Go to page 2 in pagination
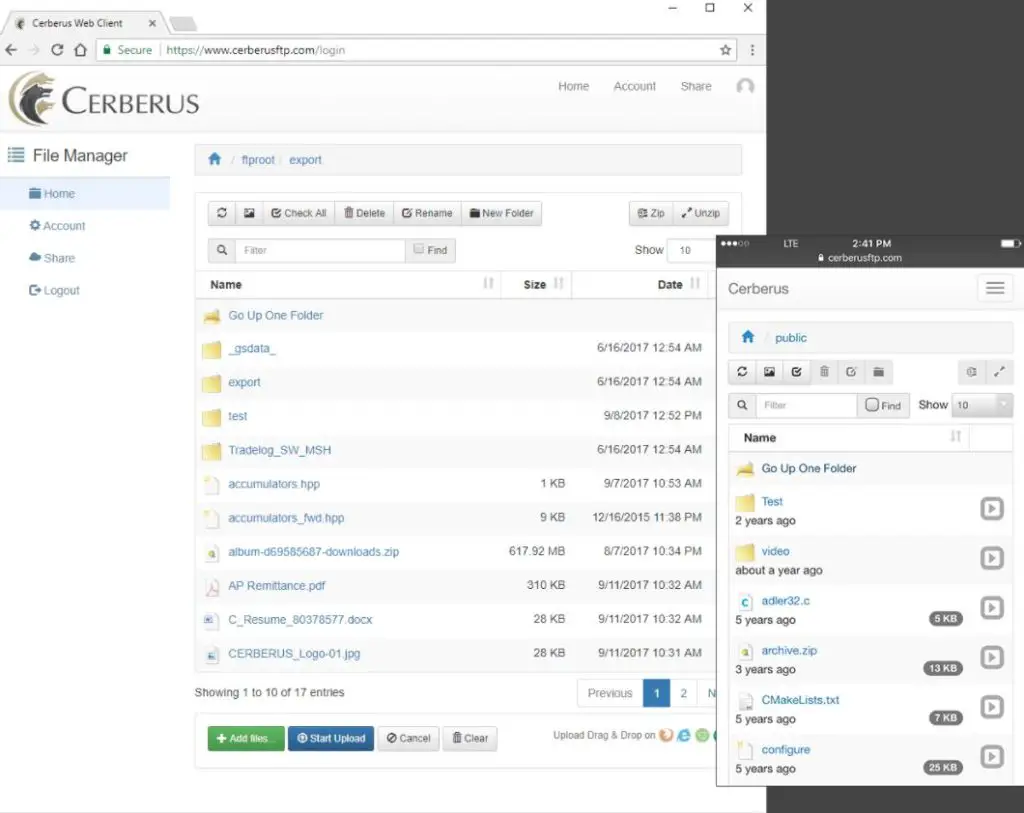Viewport: 1024px width, 813px height. pos(682,692)
